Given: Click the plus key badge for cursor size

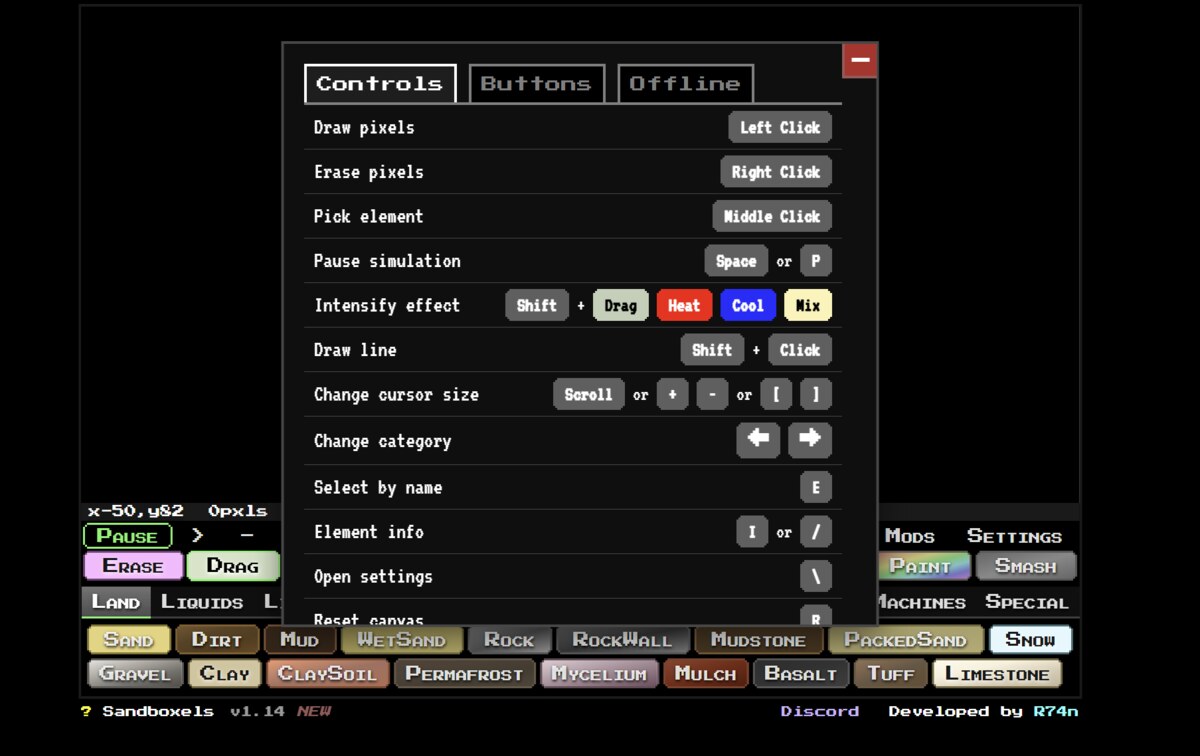Looking at the screenshot, I should point(672,394).
